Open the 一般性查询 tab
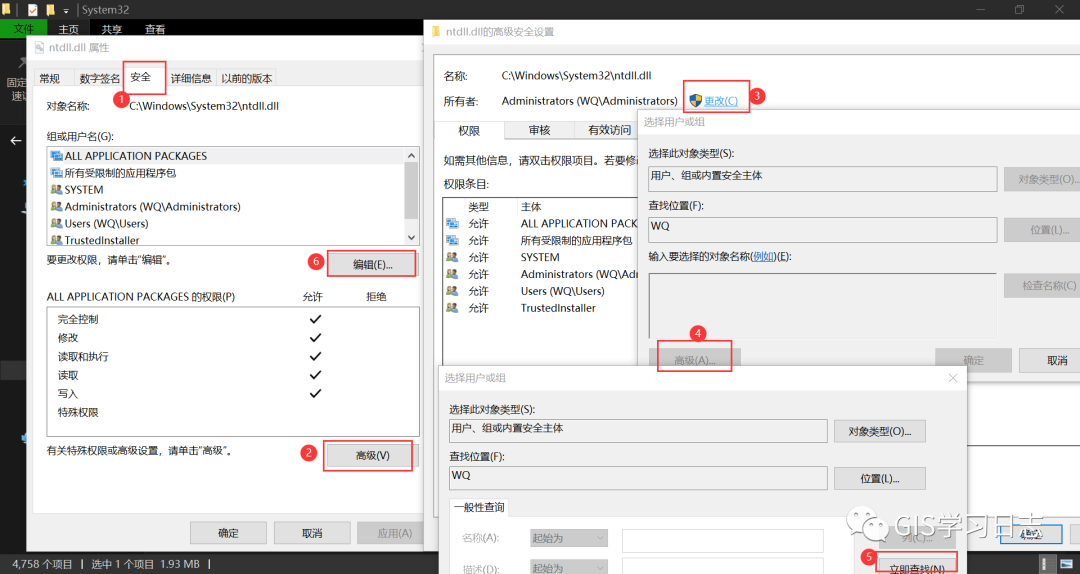The width and height of the screenshot is (1080, 574). [x=479, y=507]
